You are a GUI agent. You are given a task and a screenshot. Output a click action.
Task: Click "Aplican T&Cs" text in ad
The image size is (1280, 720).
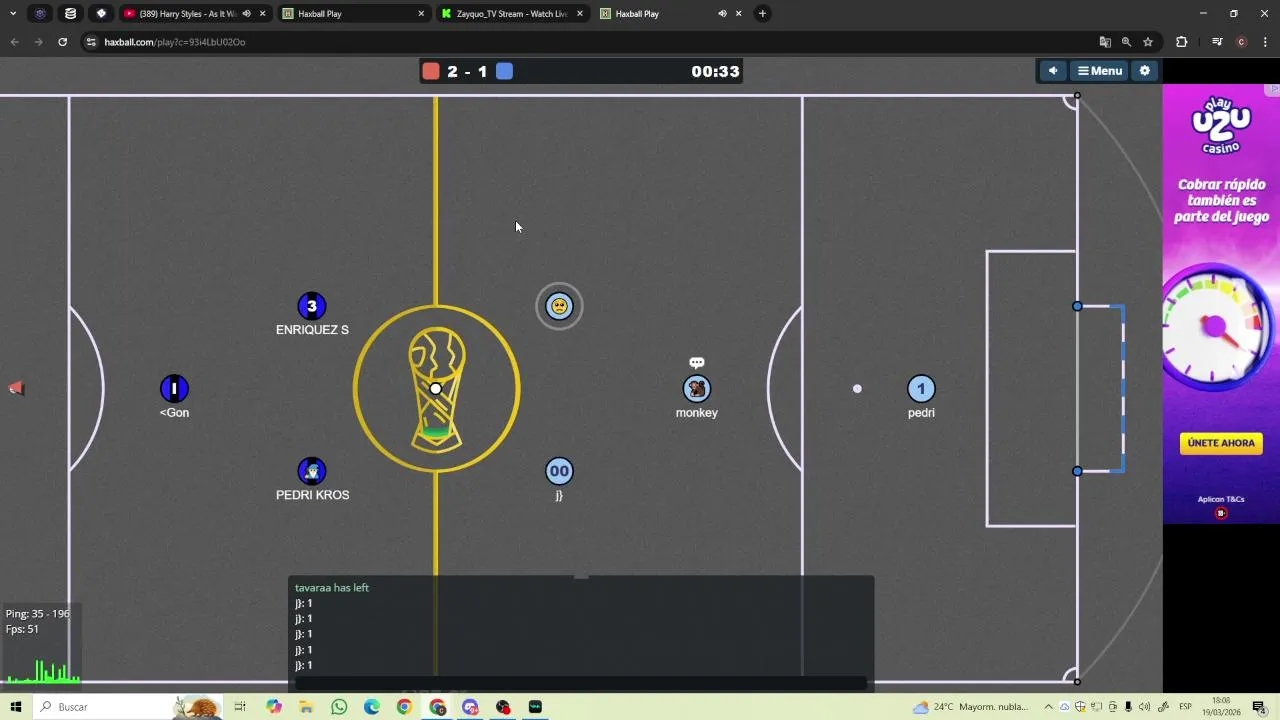coord(1221,499)
